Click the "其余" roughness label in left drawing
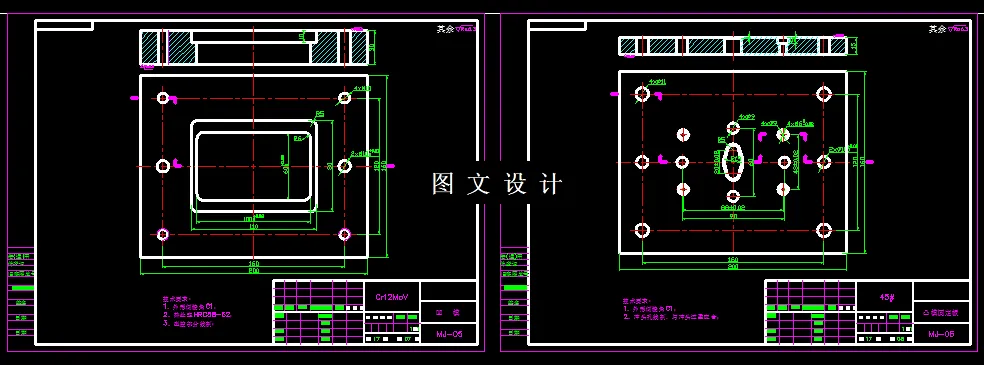The image size is (984, 365). pyautogui.click(x=445, y=29)
